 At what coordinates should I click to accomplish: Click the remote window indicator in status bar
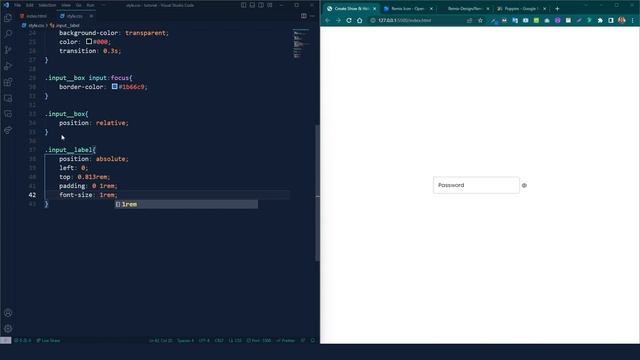point(6,340)
